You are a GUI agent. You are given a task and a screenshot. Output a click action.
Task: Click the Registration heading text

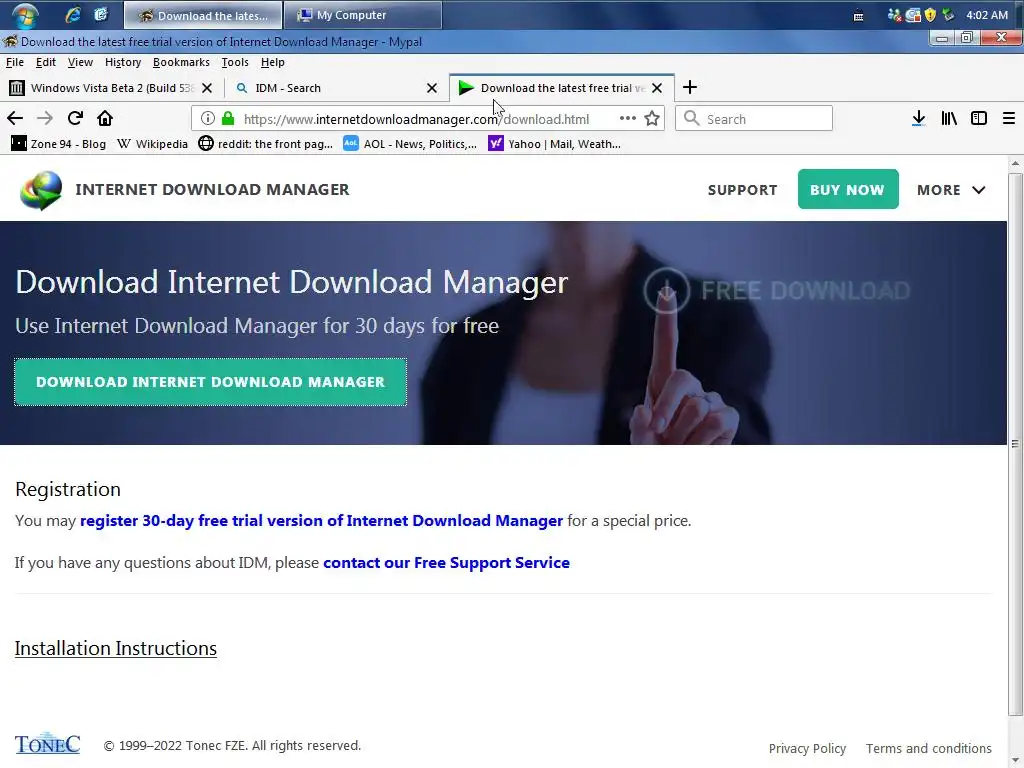coord(68,489)
